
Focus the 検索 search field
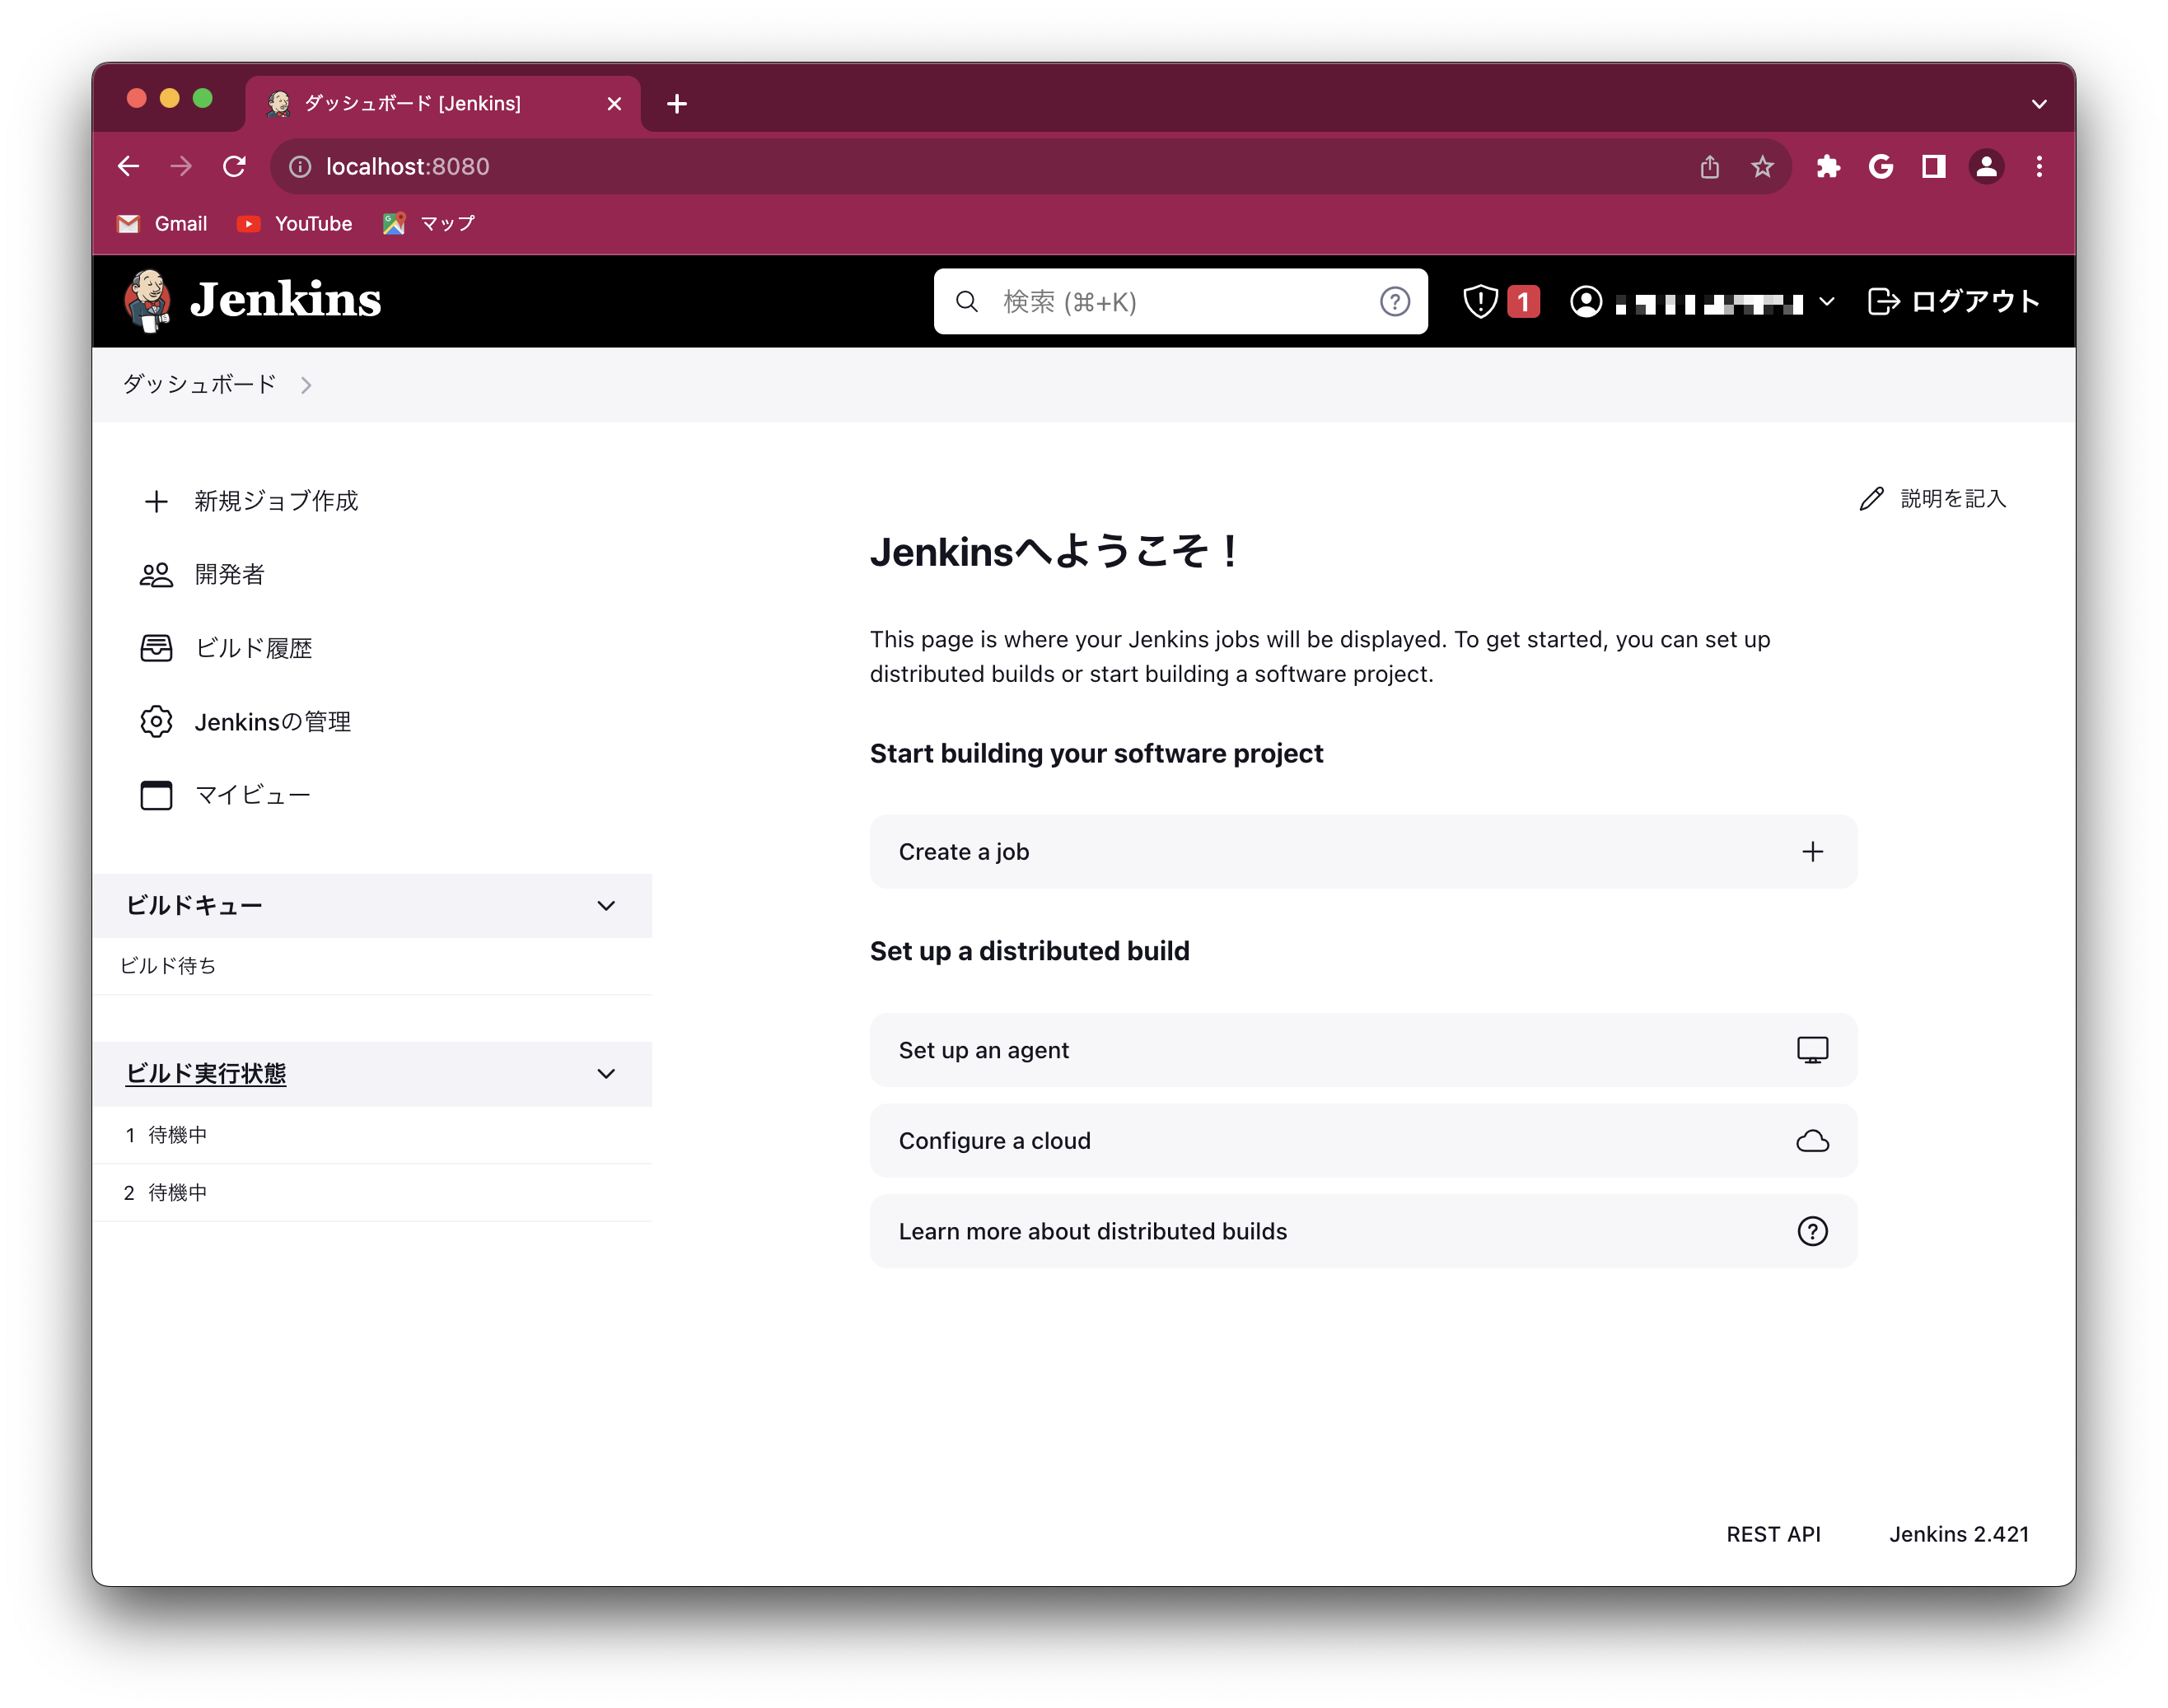[1180, 301]
